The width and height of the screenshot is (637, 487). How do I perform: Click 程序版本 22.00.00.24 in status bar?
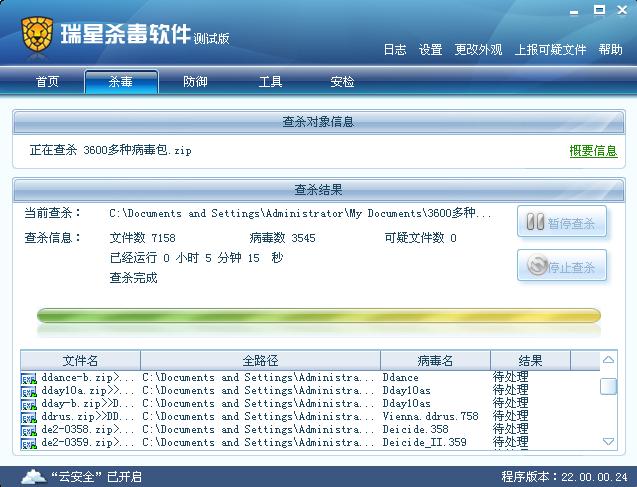pos(565,476)
